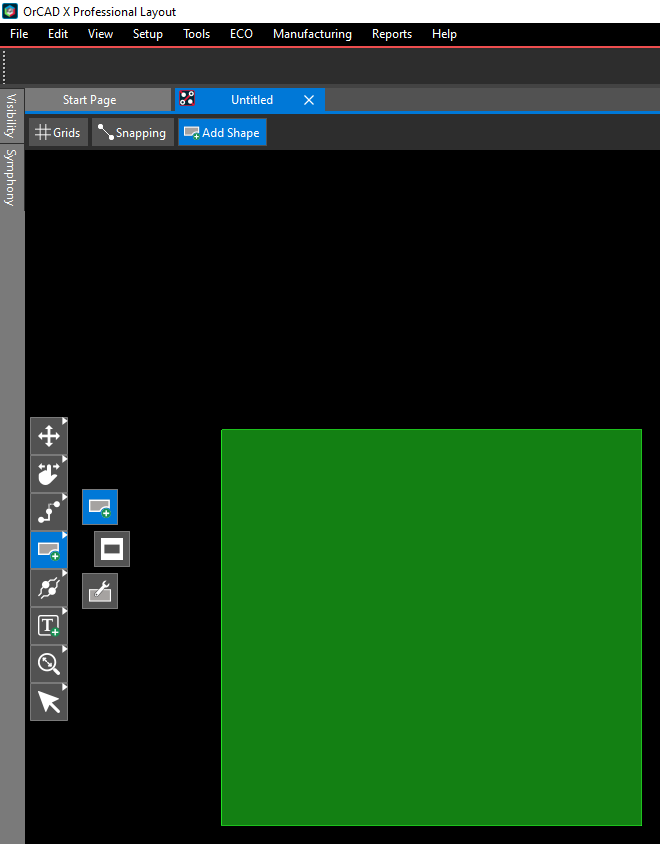660x844 pixels.
Task: Click the board file icon on the Untitled tab
Action: tap(187, 98)
